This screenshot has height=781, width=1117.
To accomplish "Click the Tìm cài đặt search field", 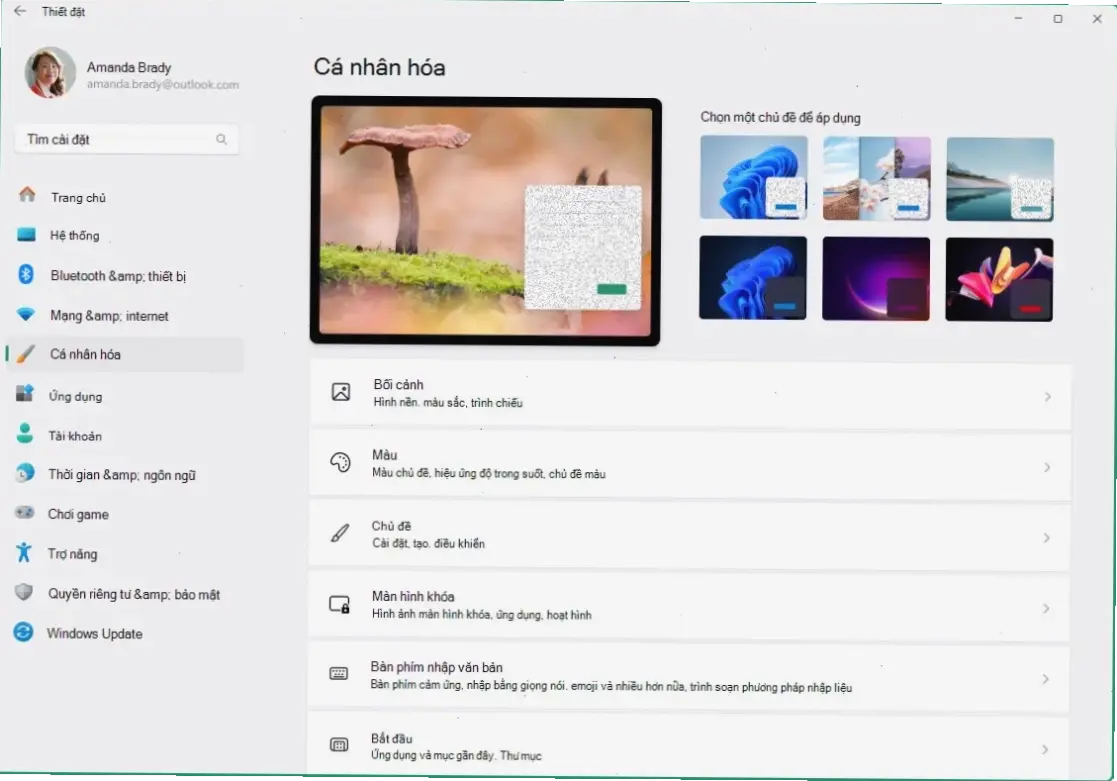I will pyautogui.click(x=115, y=140).
